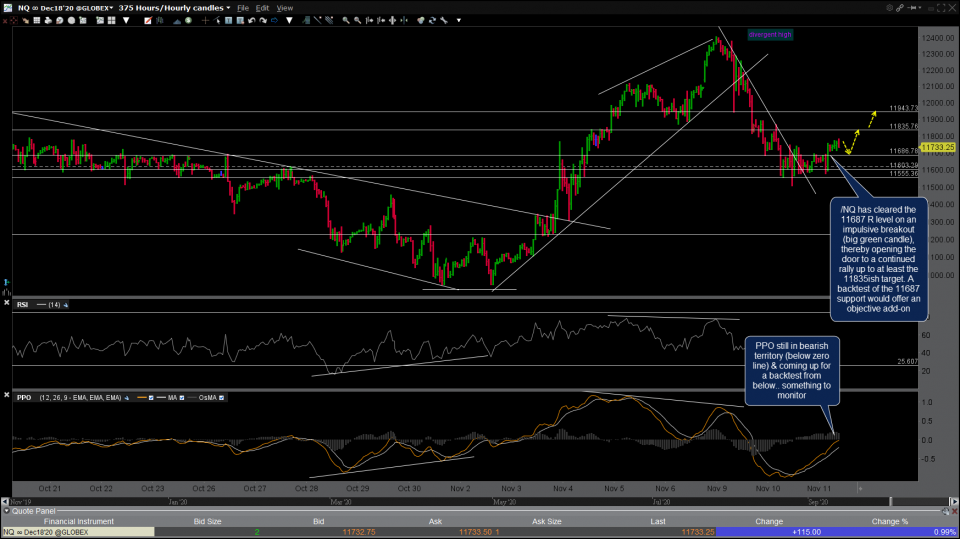Click the pin window icon
This screenshot has width=960, height=539.
tap(912, 8)
